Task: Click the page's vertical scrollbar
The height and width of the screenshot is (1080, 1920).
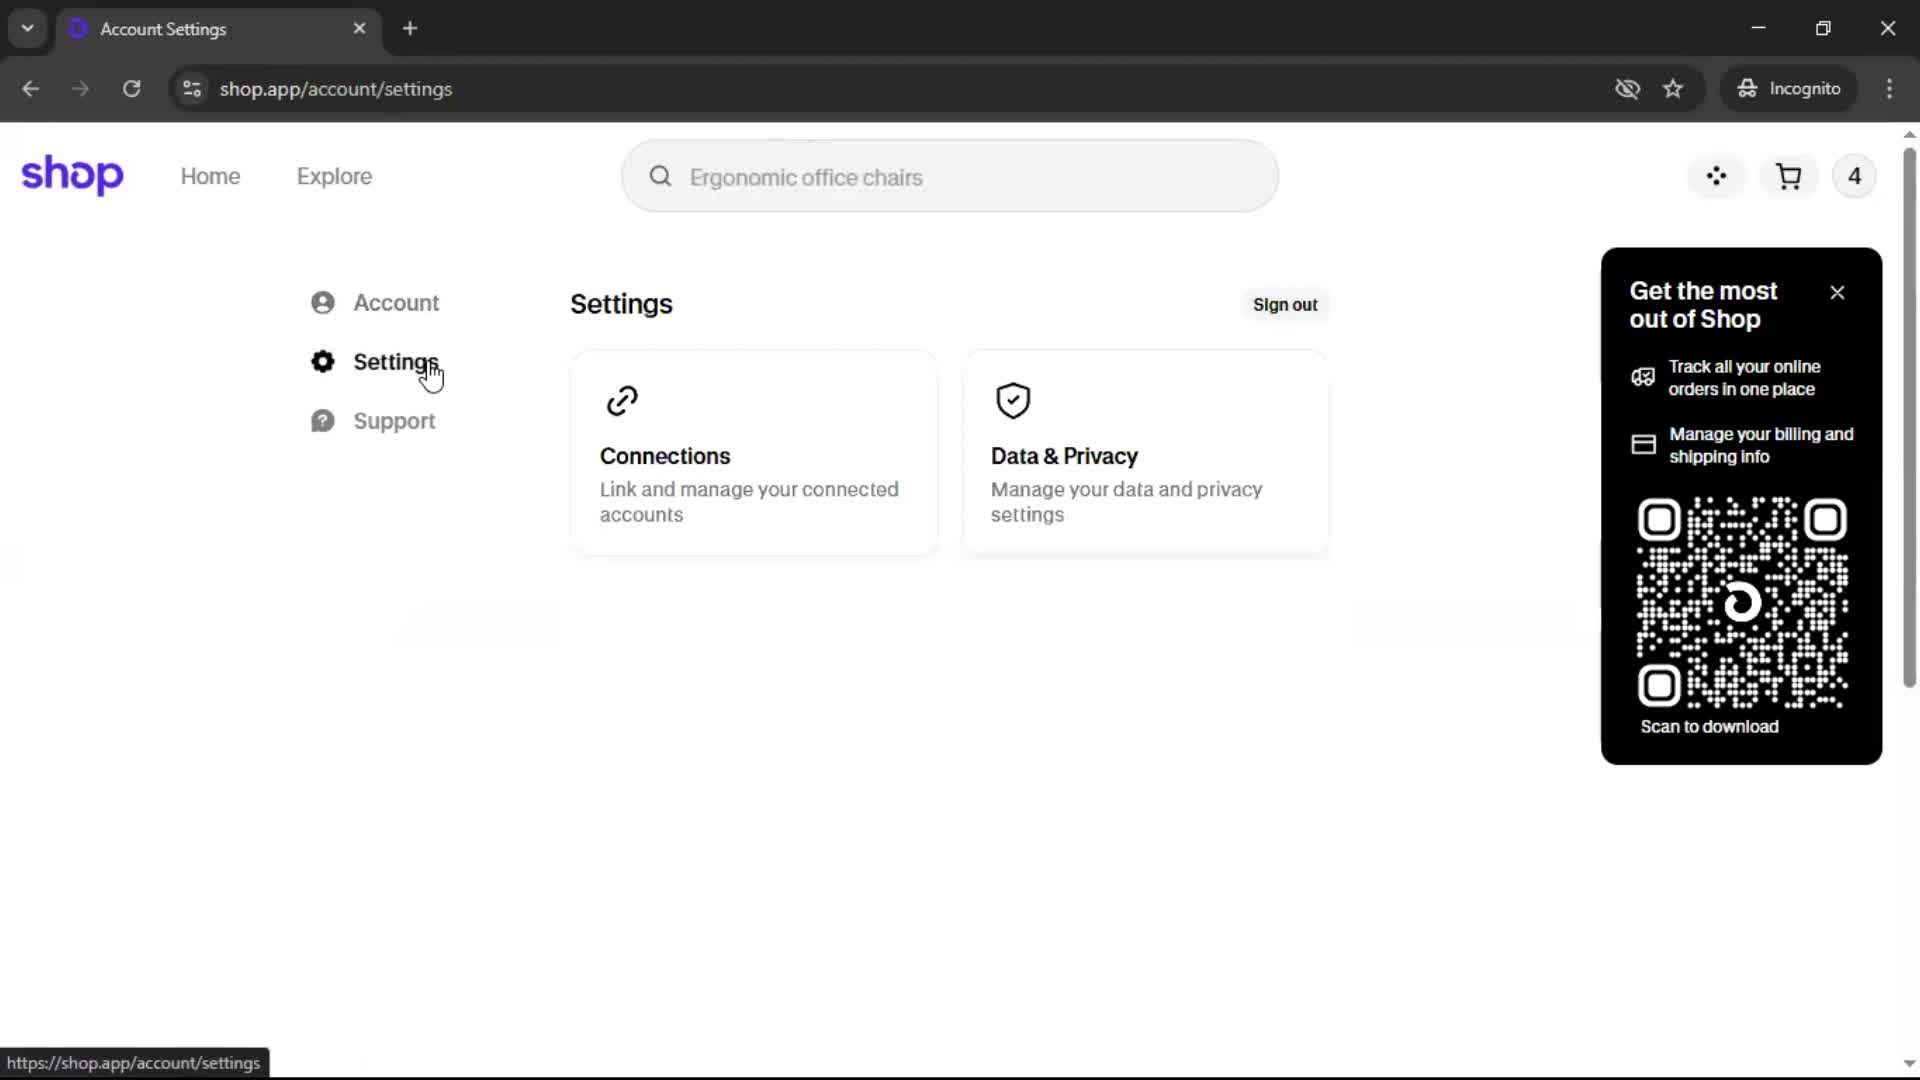Action: tap(1909, 420)
